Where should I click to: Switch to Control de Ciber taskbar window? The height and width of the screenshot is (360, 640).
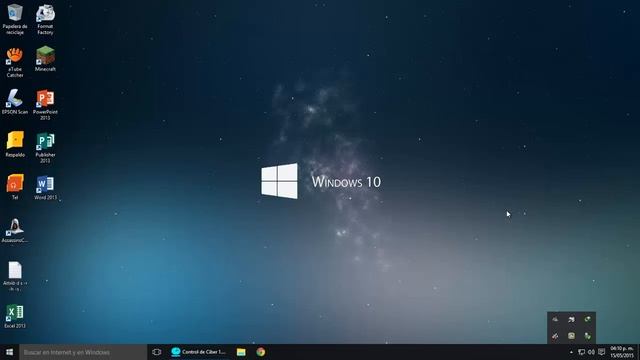click(199, 352)
